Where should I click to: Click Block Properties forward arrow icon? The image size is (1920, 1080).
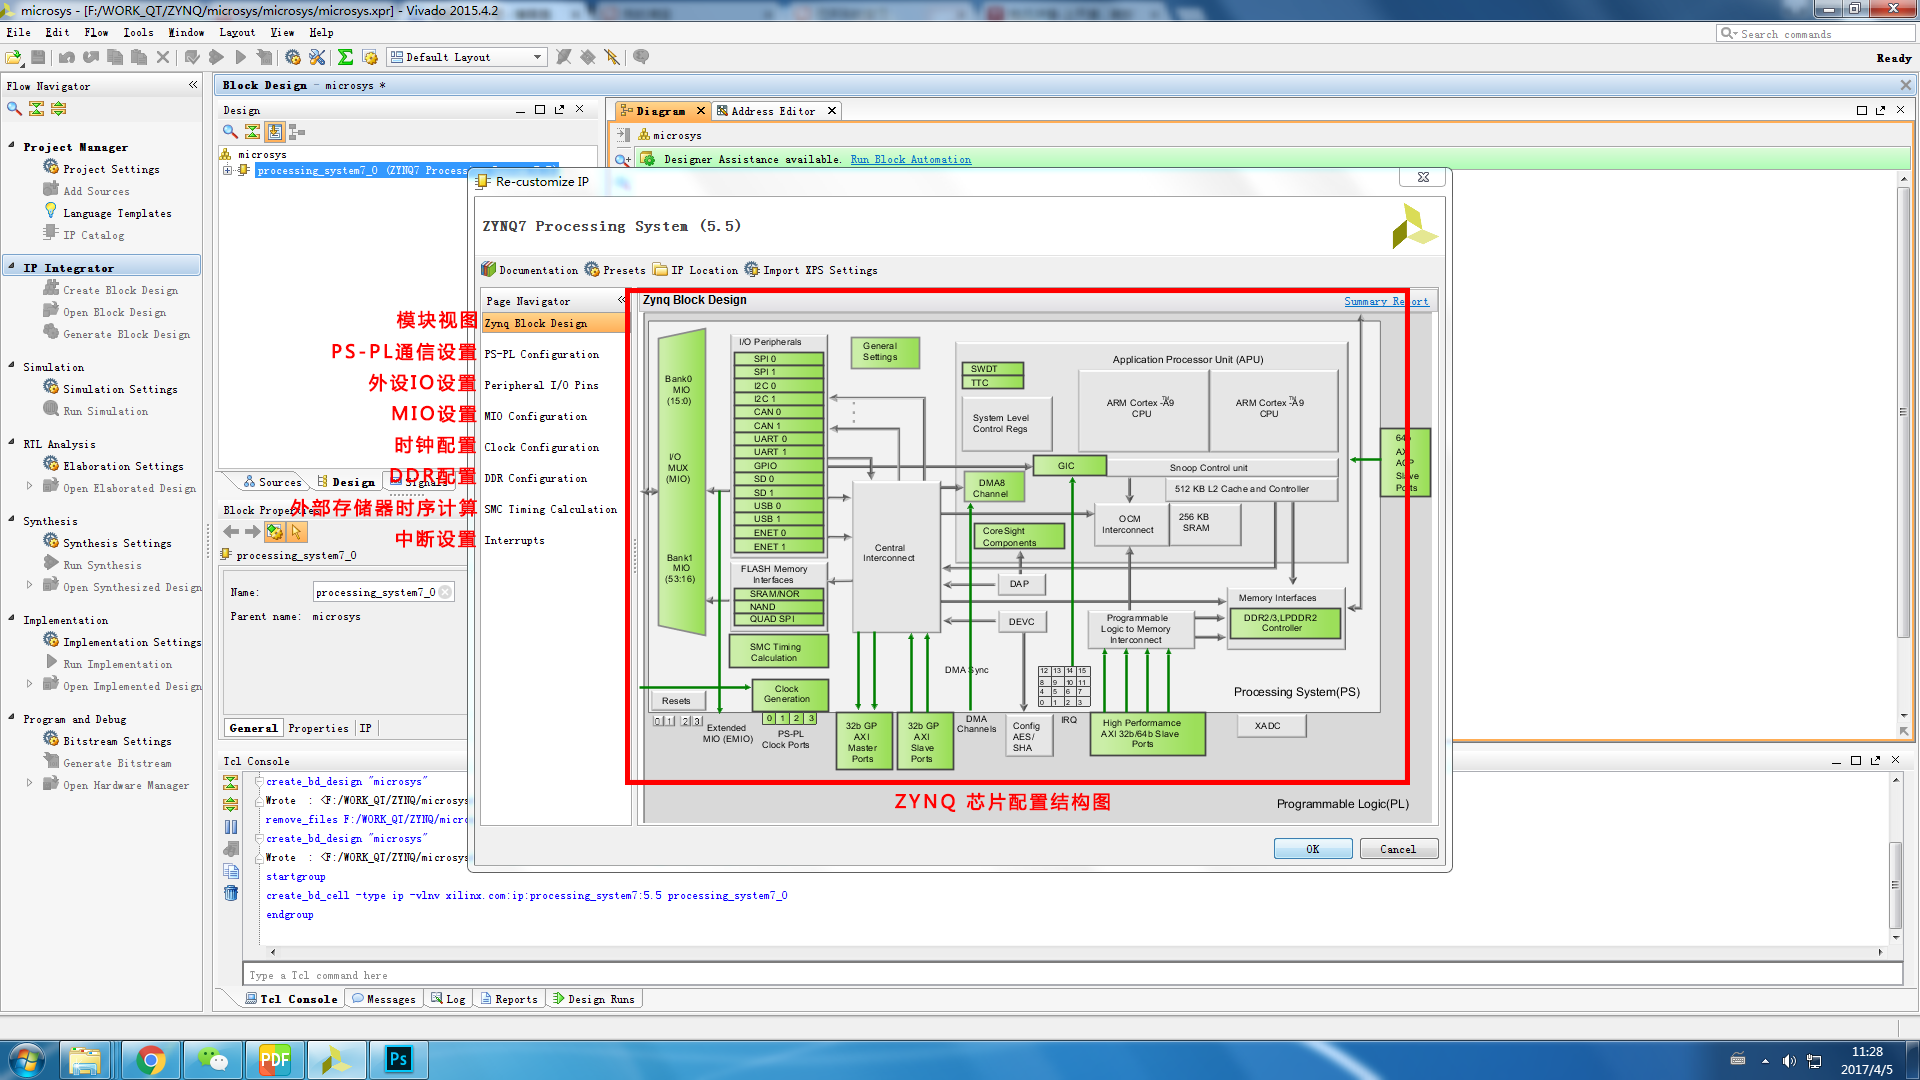pos(253,532)
